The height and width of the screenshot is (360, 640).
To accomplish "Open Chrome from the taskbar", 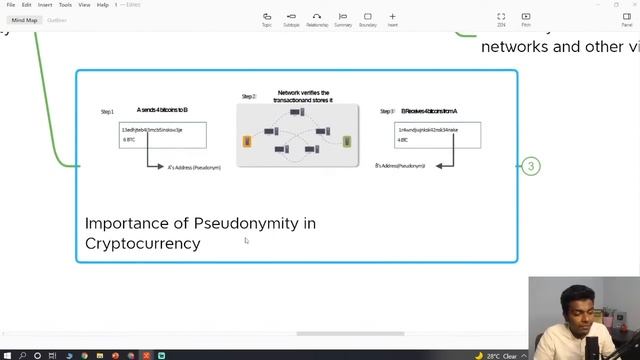I will pos(84,356).
